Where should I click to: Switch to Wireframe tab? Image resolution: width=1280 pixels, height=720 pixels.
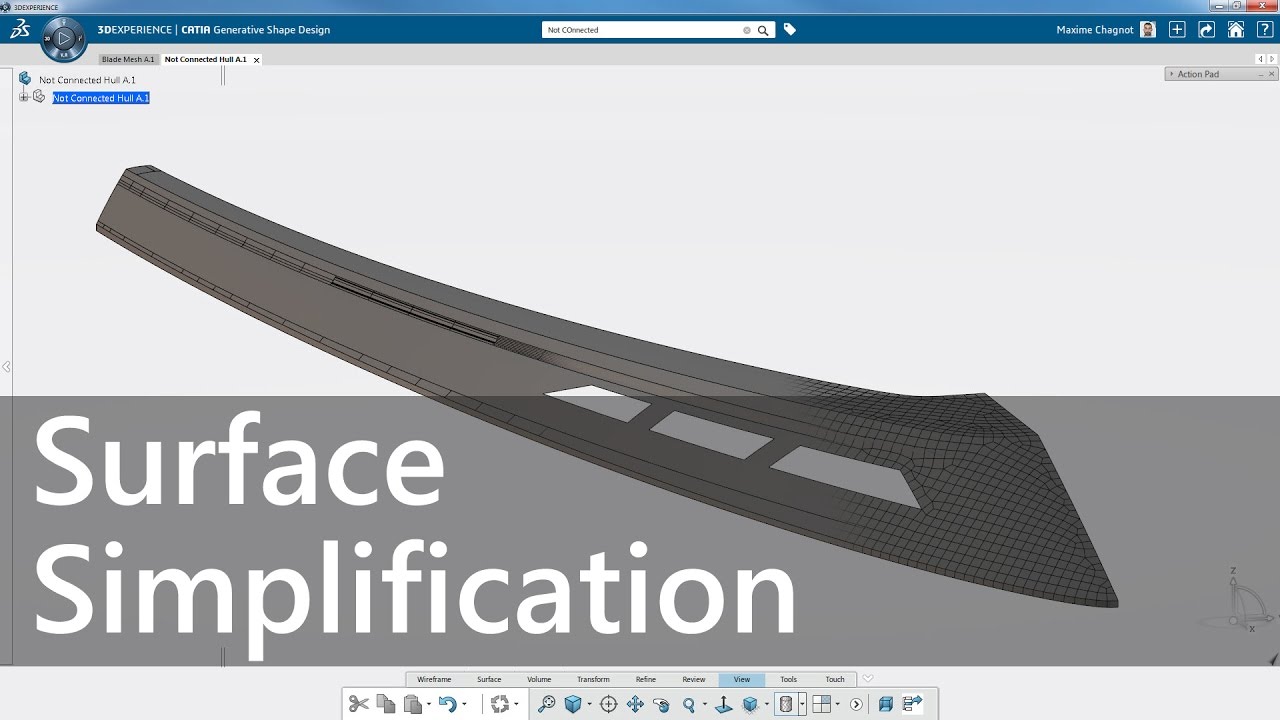pyautogui.click(x=434, y=679)
